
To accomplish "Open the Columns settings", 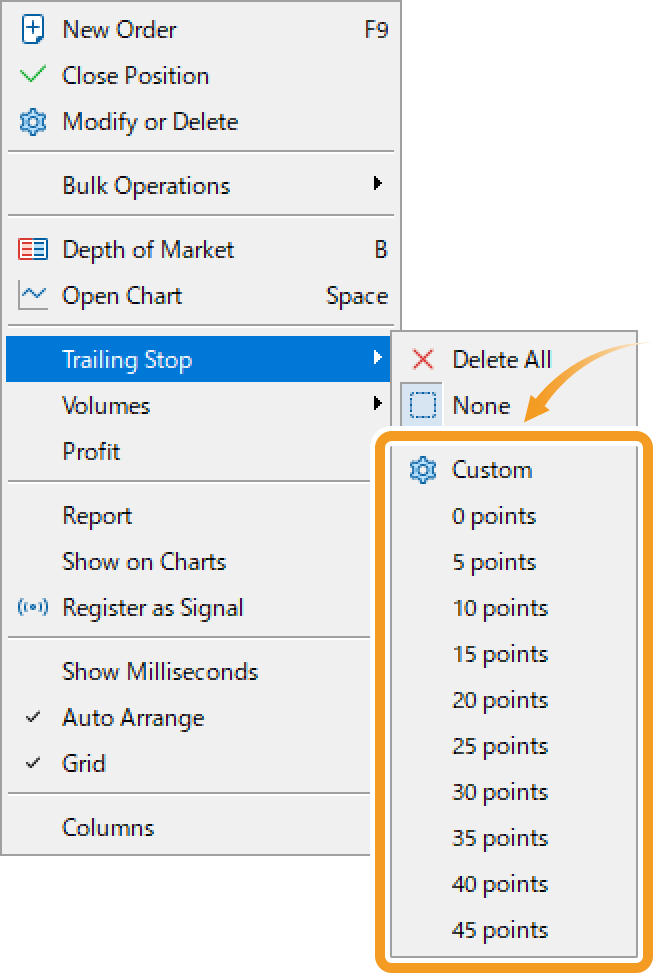I will 108,827.
